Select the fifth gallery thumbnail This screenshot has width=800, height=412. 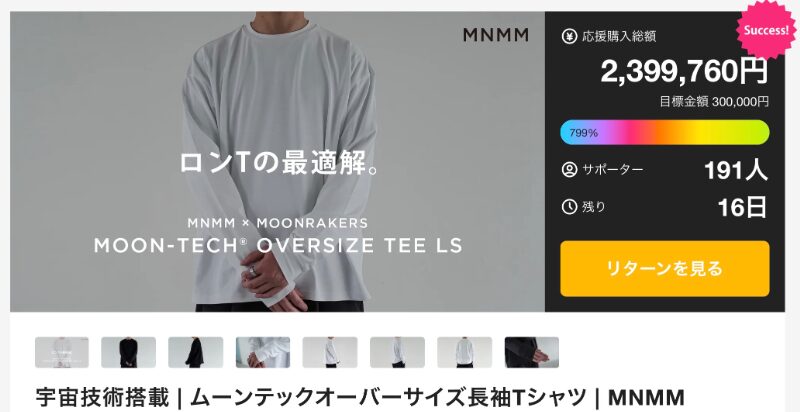(330, 352)
